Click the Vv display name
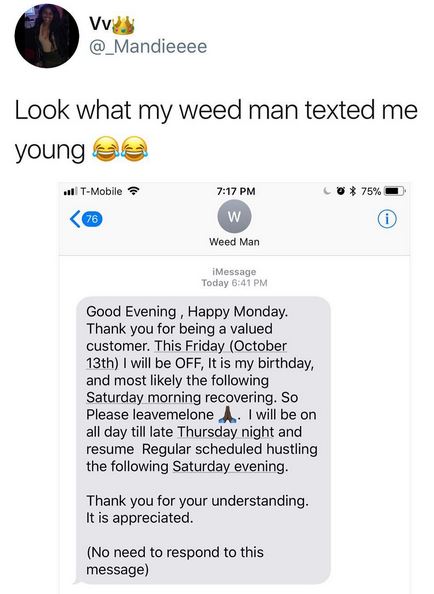Viewport: 434px width, 594px height. tap(100, 24)
